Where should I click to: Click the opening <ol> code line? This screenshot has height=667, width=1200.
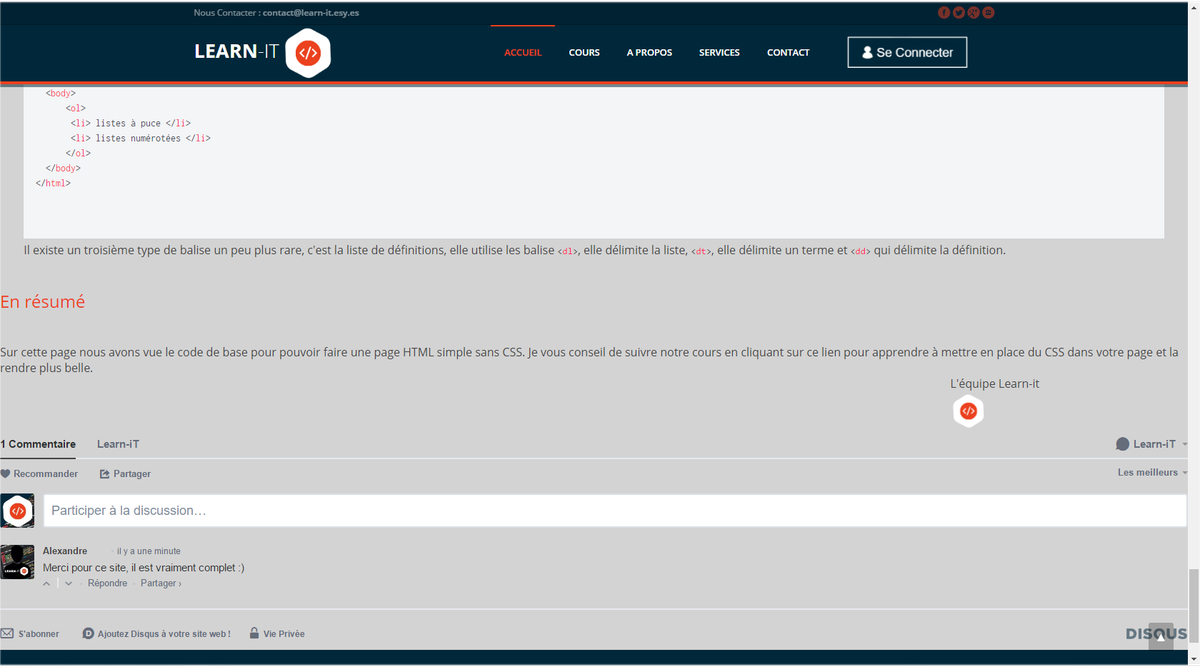76,108
